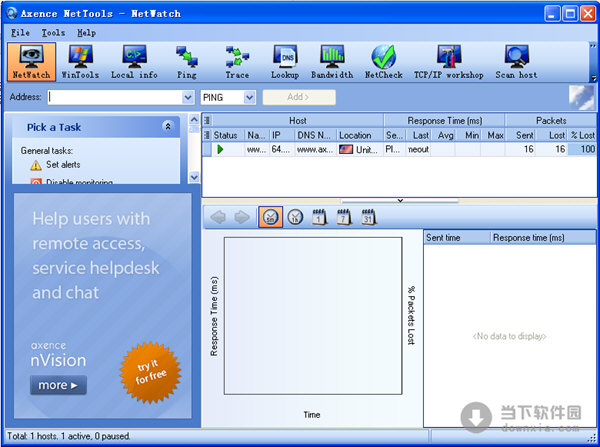Show the last 1 hour chart view
Viewport: 600px width, 447px height.
(x=295, y=217)
